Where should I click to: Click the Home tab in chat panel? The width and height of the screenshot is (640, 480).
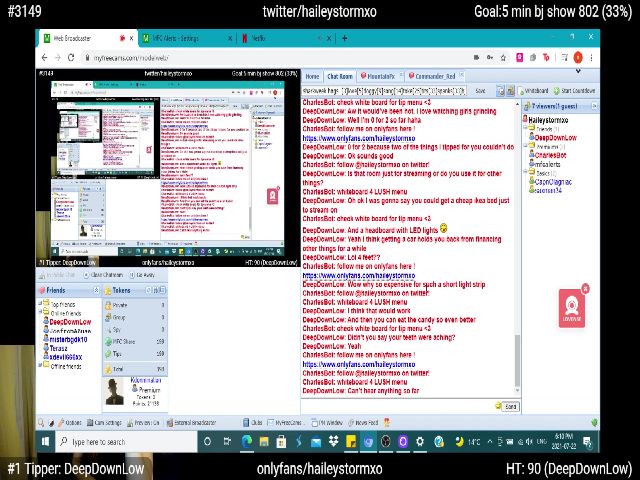click(312, 76)
